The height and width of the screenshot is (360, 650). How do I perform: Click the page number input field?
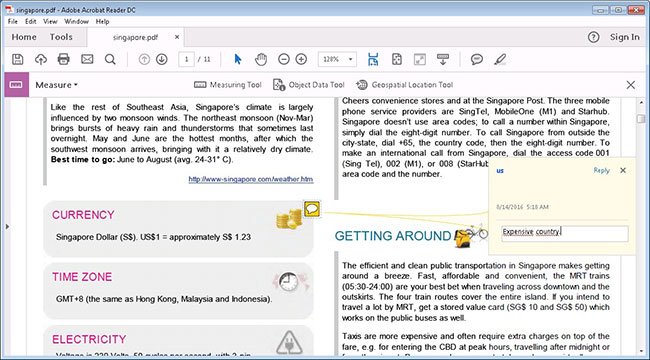click(187, 59)
